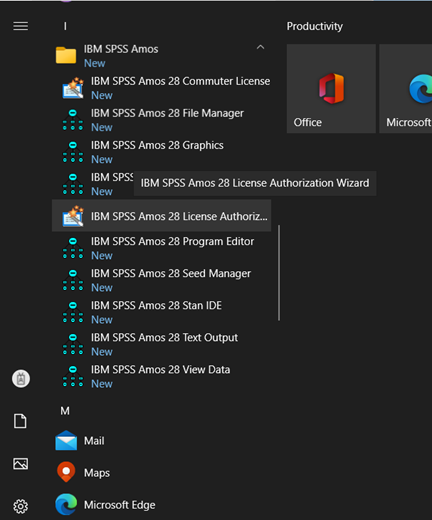Open the Pictures sidebar icon

click(20, 463)
